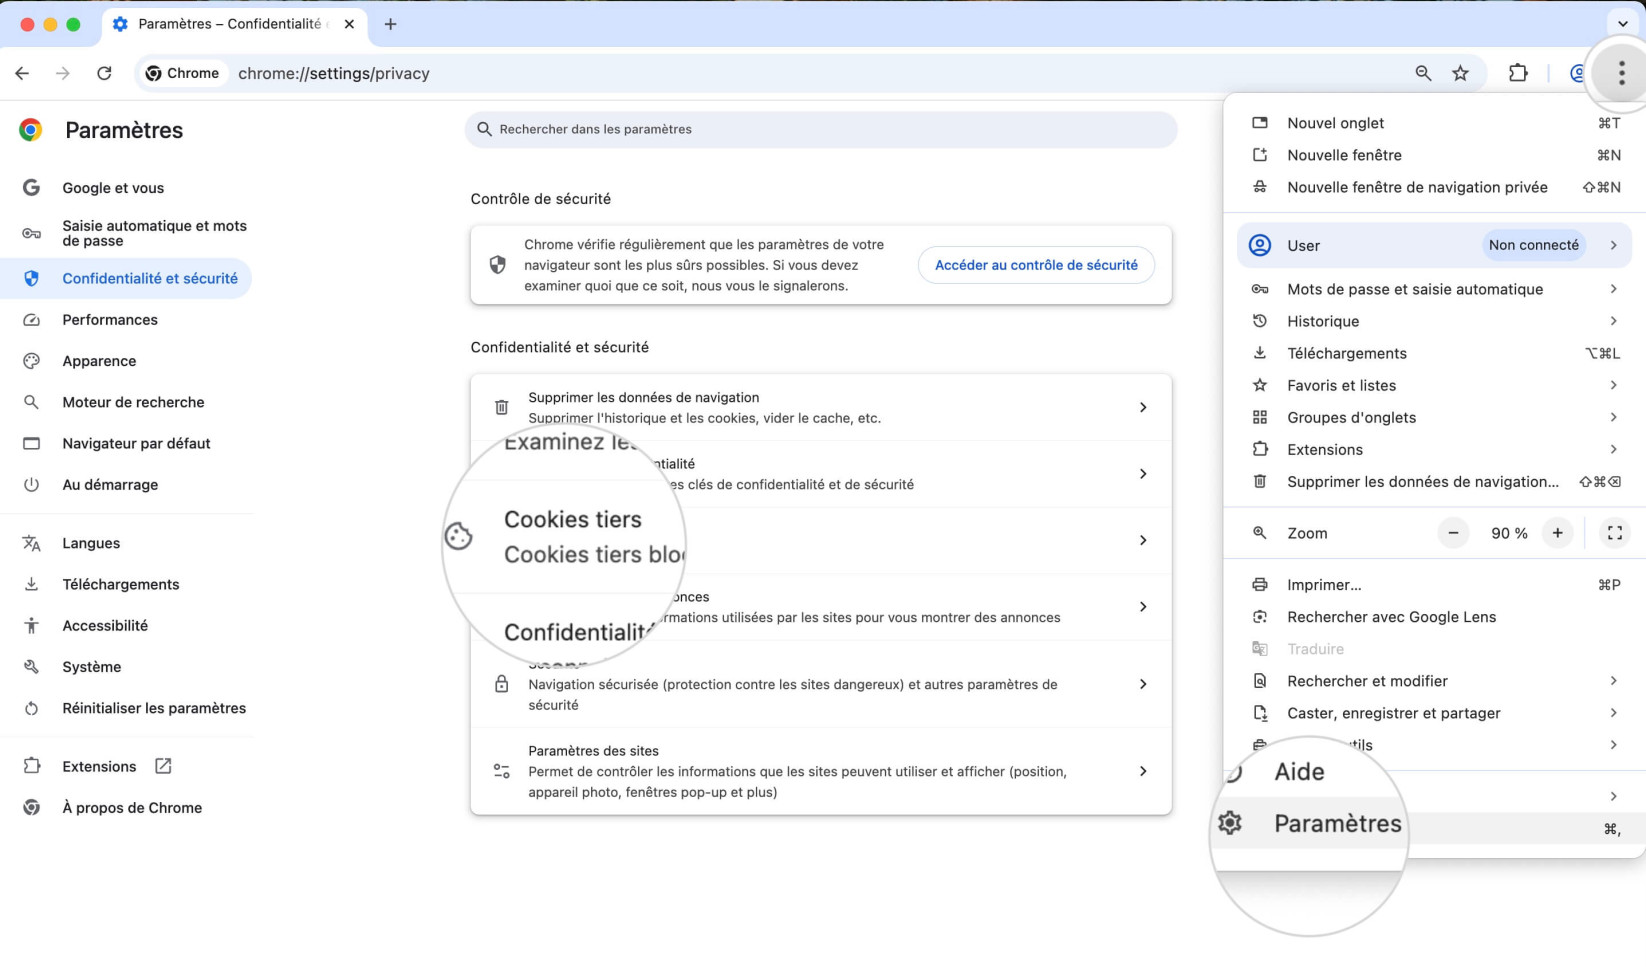Open Langues settings section
The image size is (1646, 967).
click(x=127, y=543)
